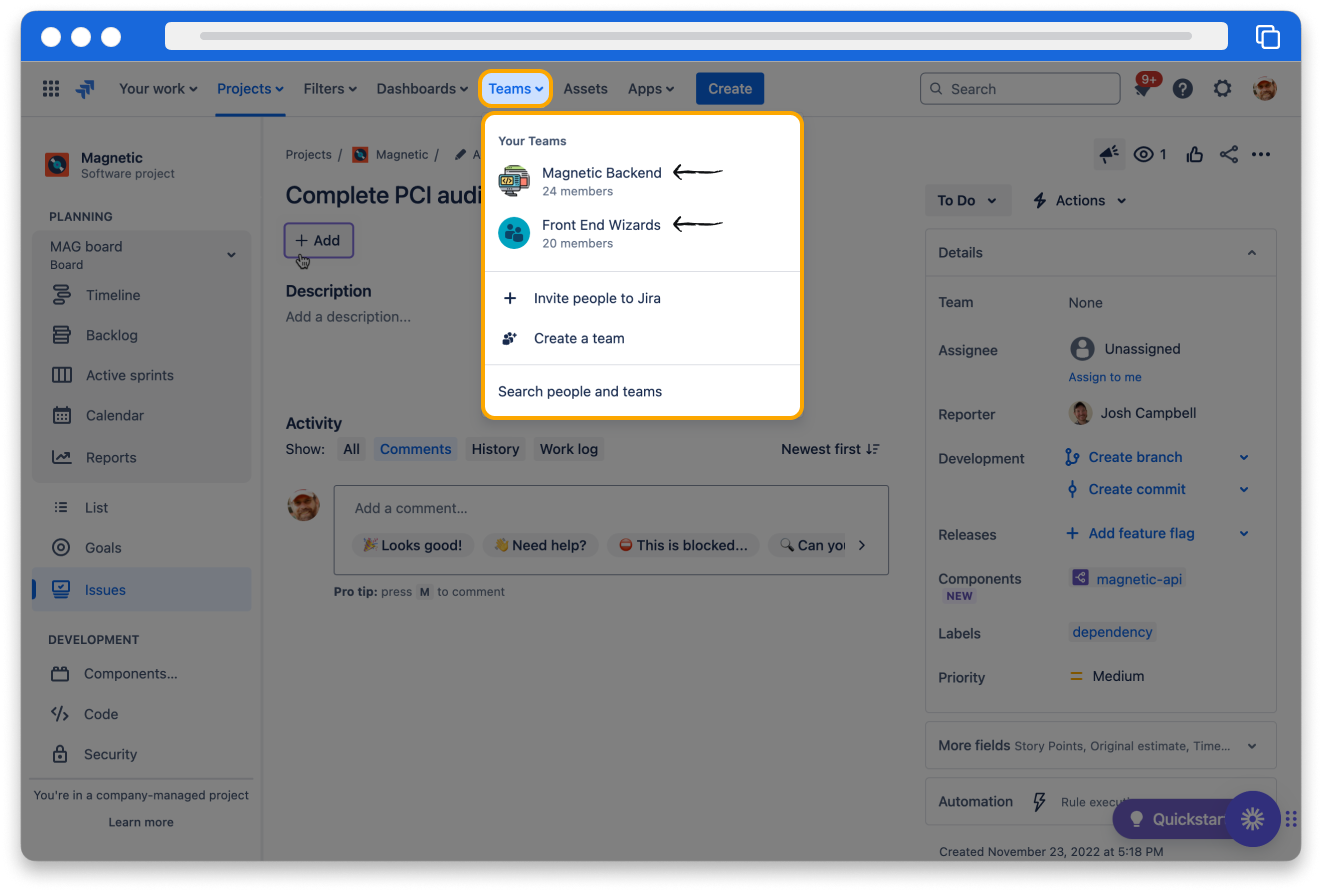Click the Create commit link
The image size is (1322, 892).
tap(1137, 489)
